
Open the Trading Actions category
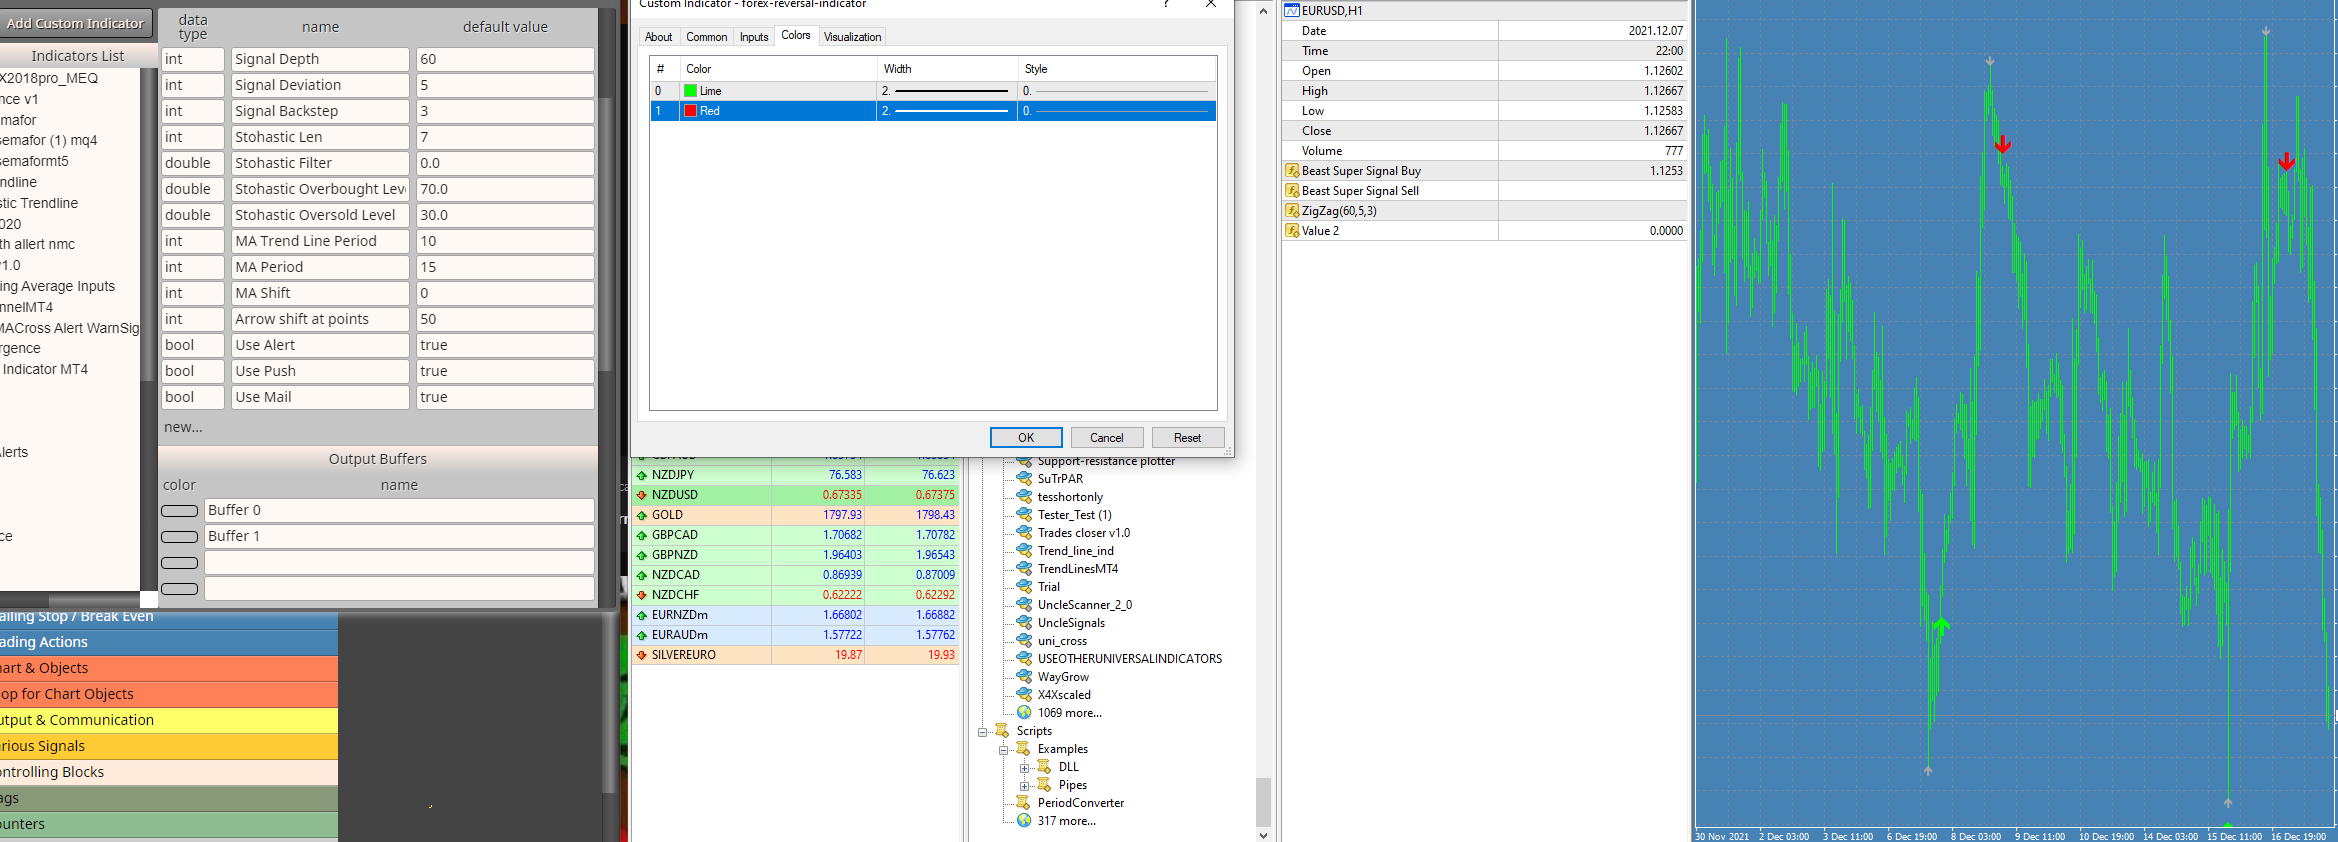[x=169, y=642]
